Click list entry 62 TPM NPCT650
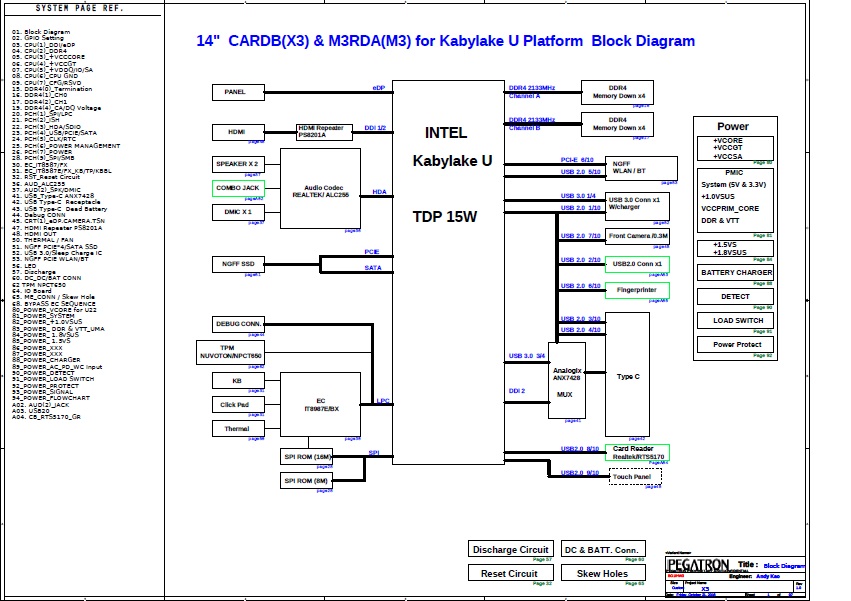The width and height of the screenshot is (851, 601). click(39, 284)
